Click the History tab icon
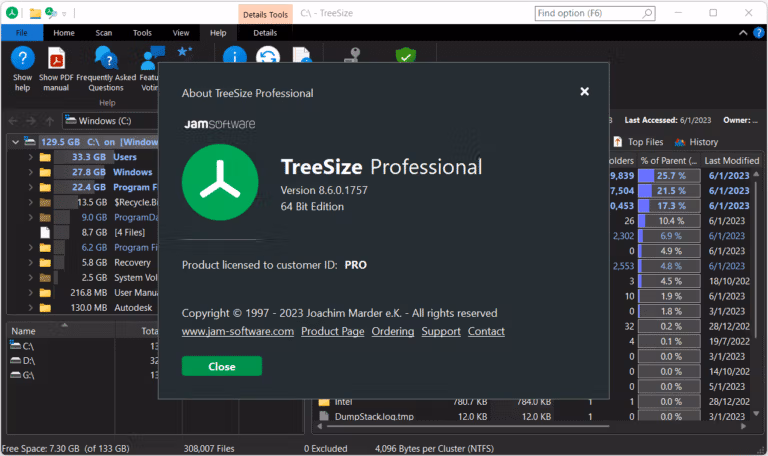 pyautogui.click(x=680, y=142)
